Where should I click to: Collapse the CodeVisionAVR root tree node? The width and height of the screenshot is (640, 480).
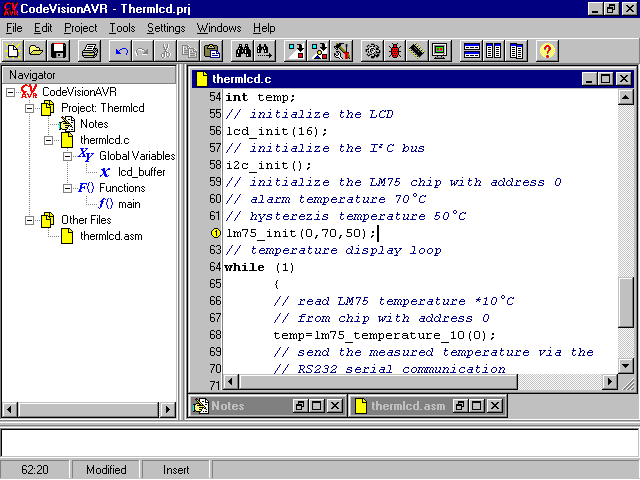pos(11,92)
